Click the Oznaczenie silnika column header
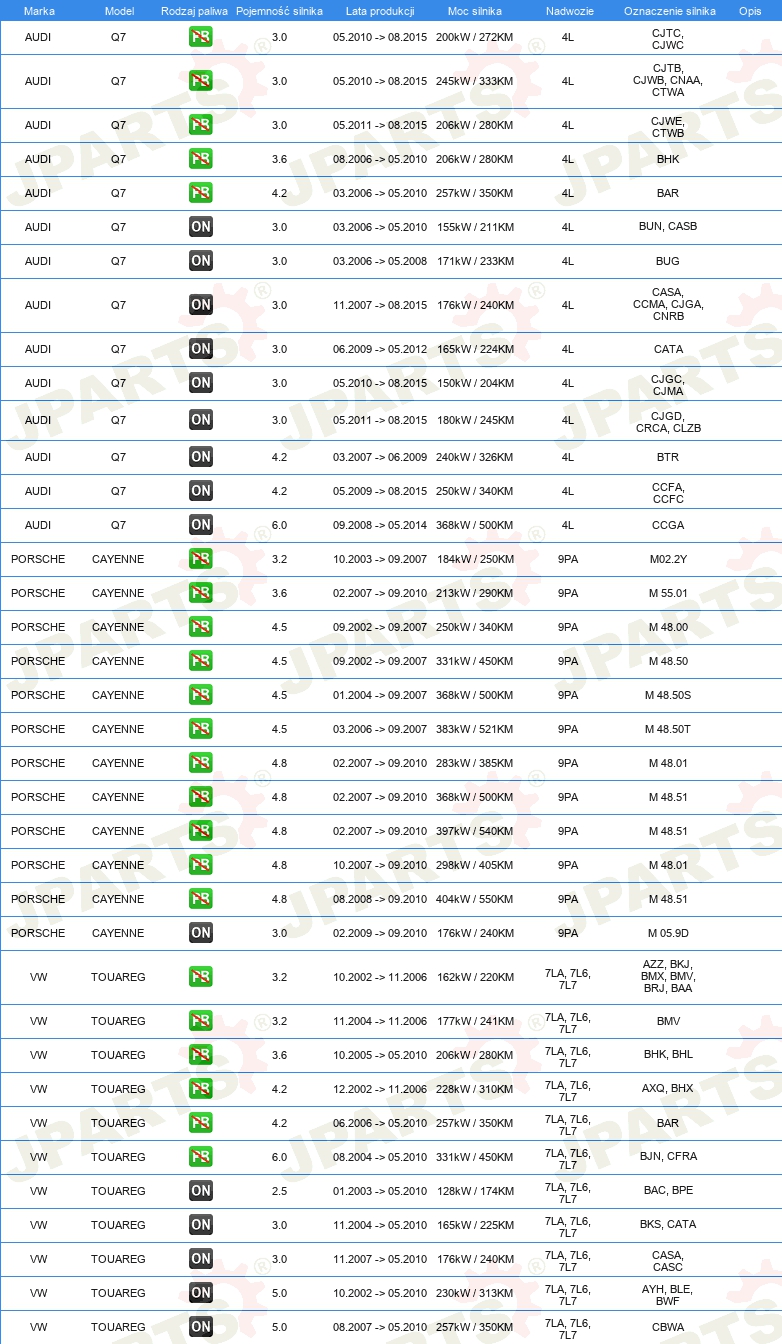The width and height of the screenshot is (782, 1344). point(669,10)
